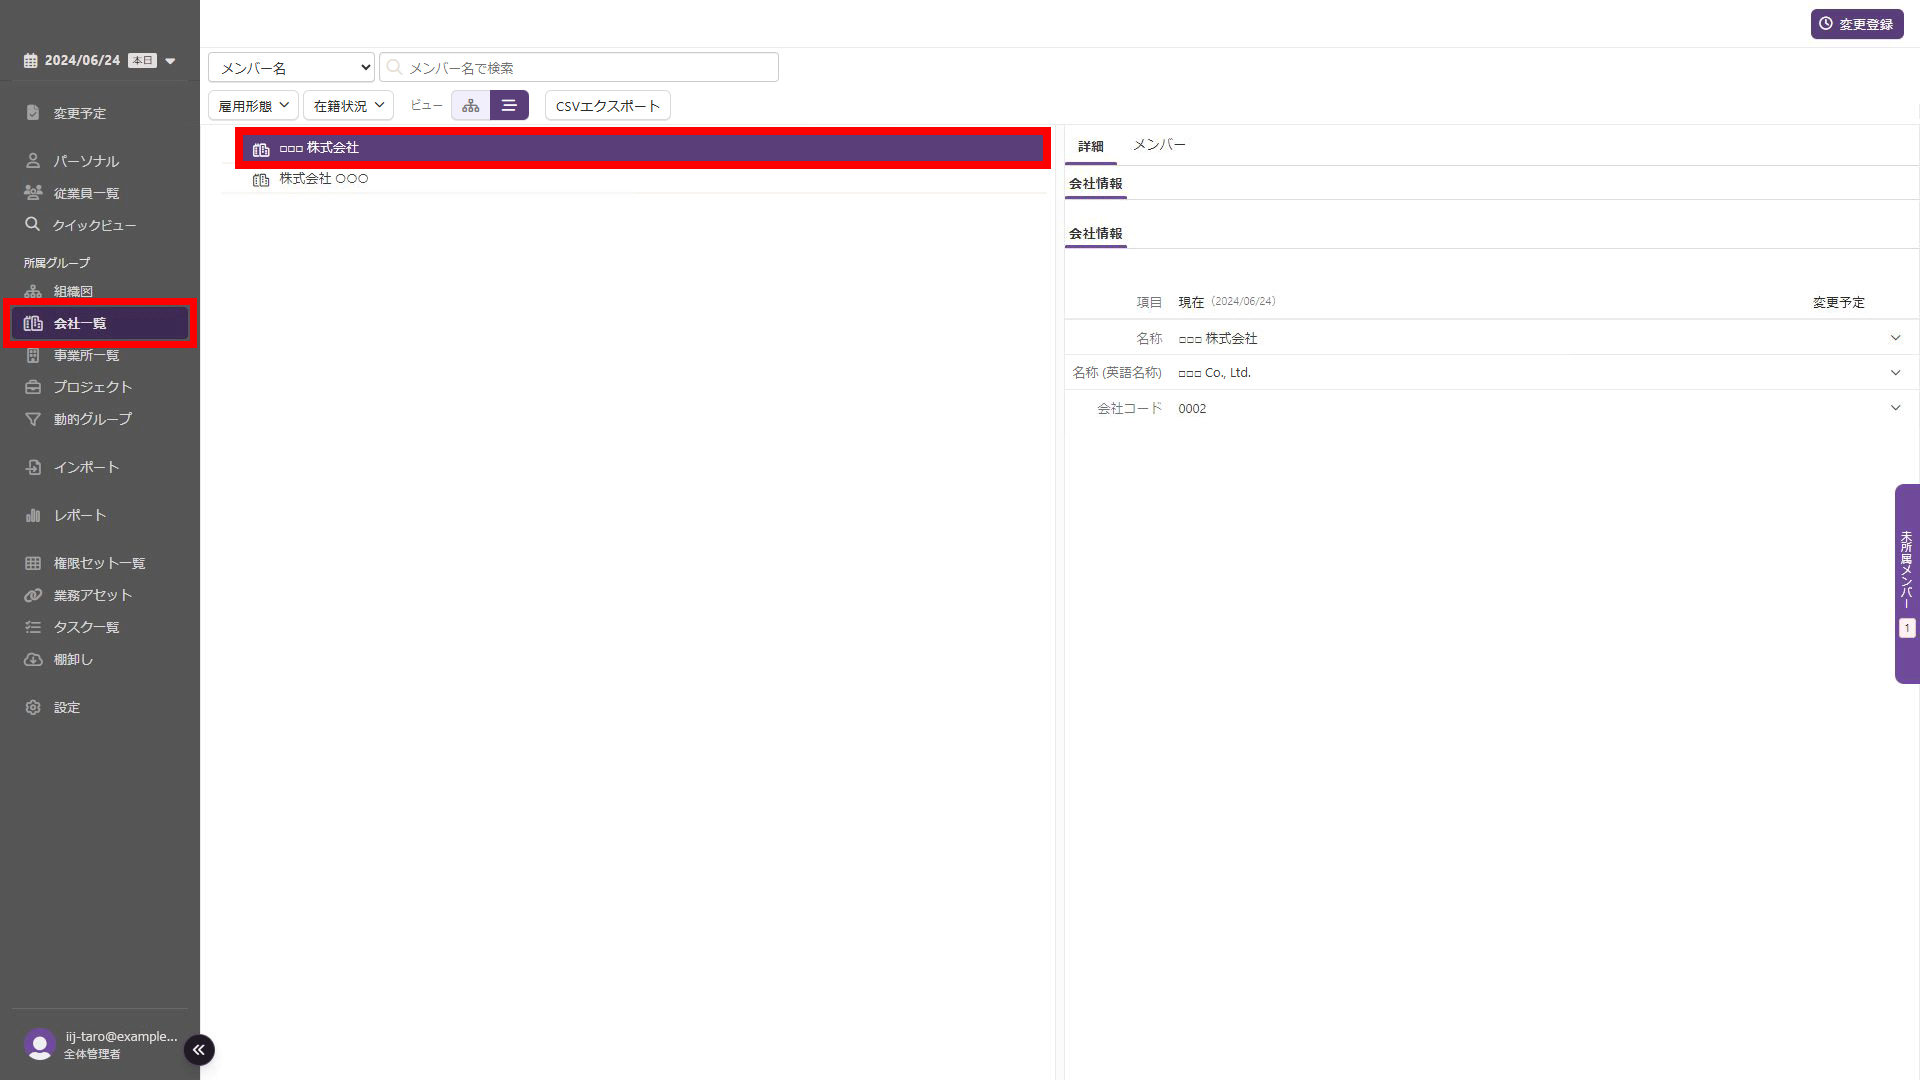Click the calendar icon beside 2024/06/24
Viewport: 1920px width, 1080px height.
click(x=31, y=61)
